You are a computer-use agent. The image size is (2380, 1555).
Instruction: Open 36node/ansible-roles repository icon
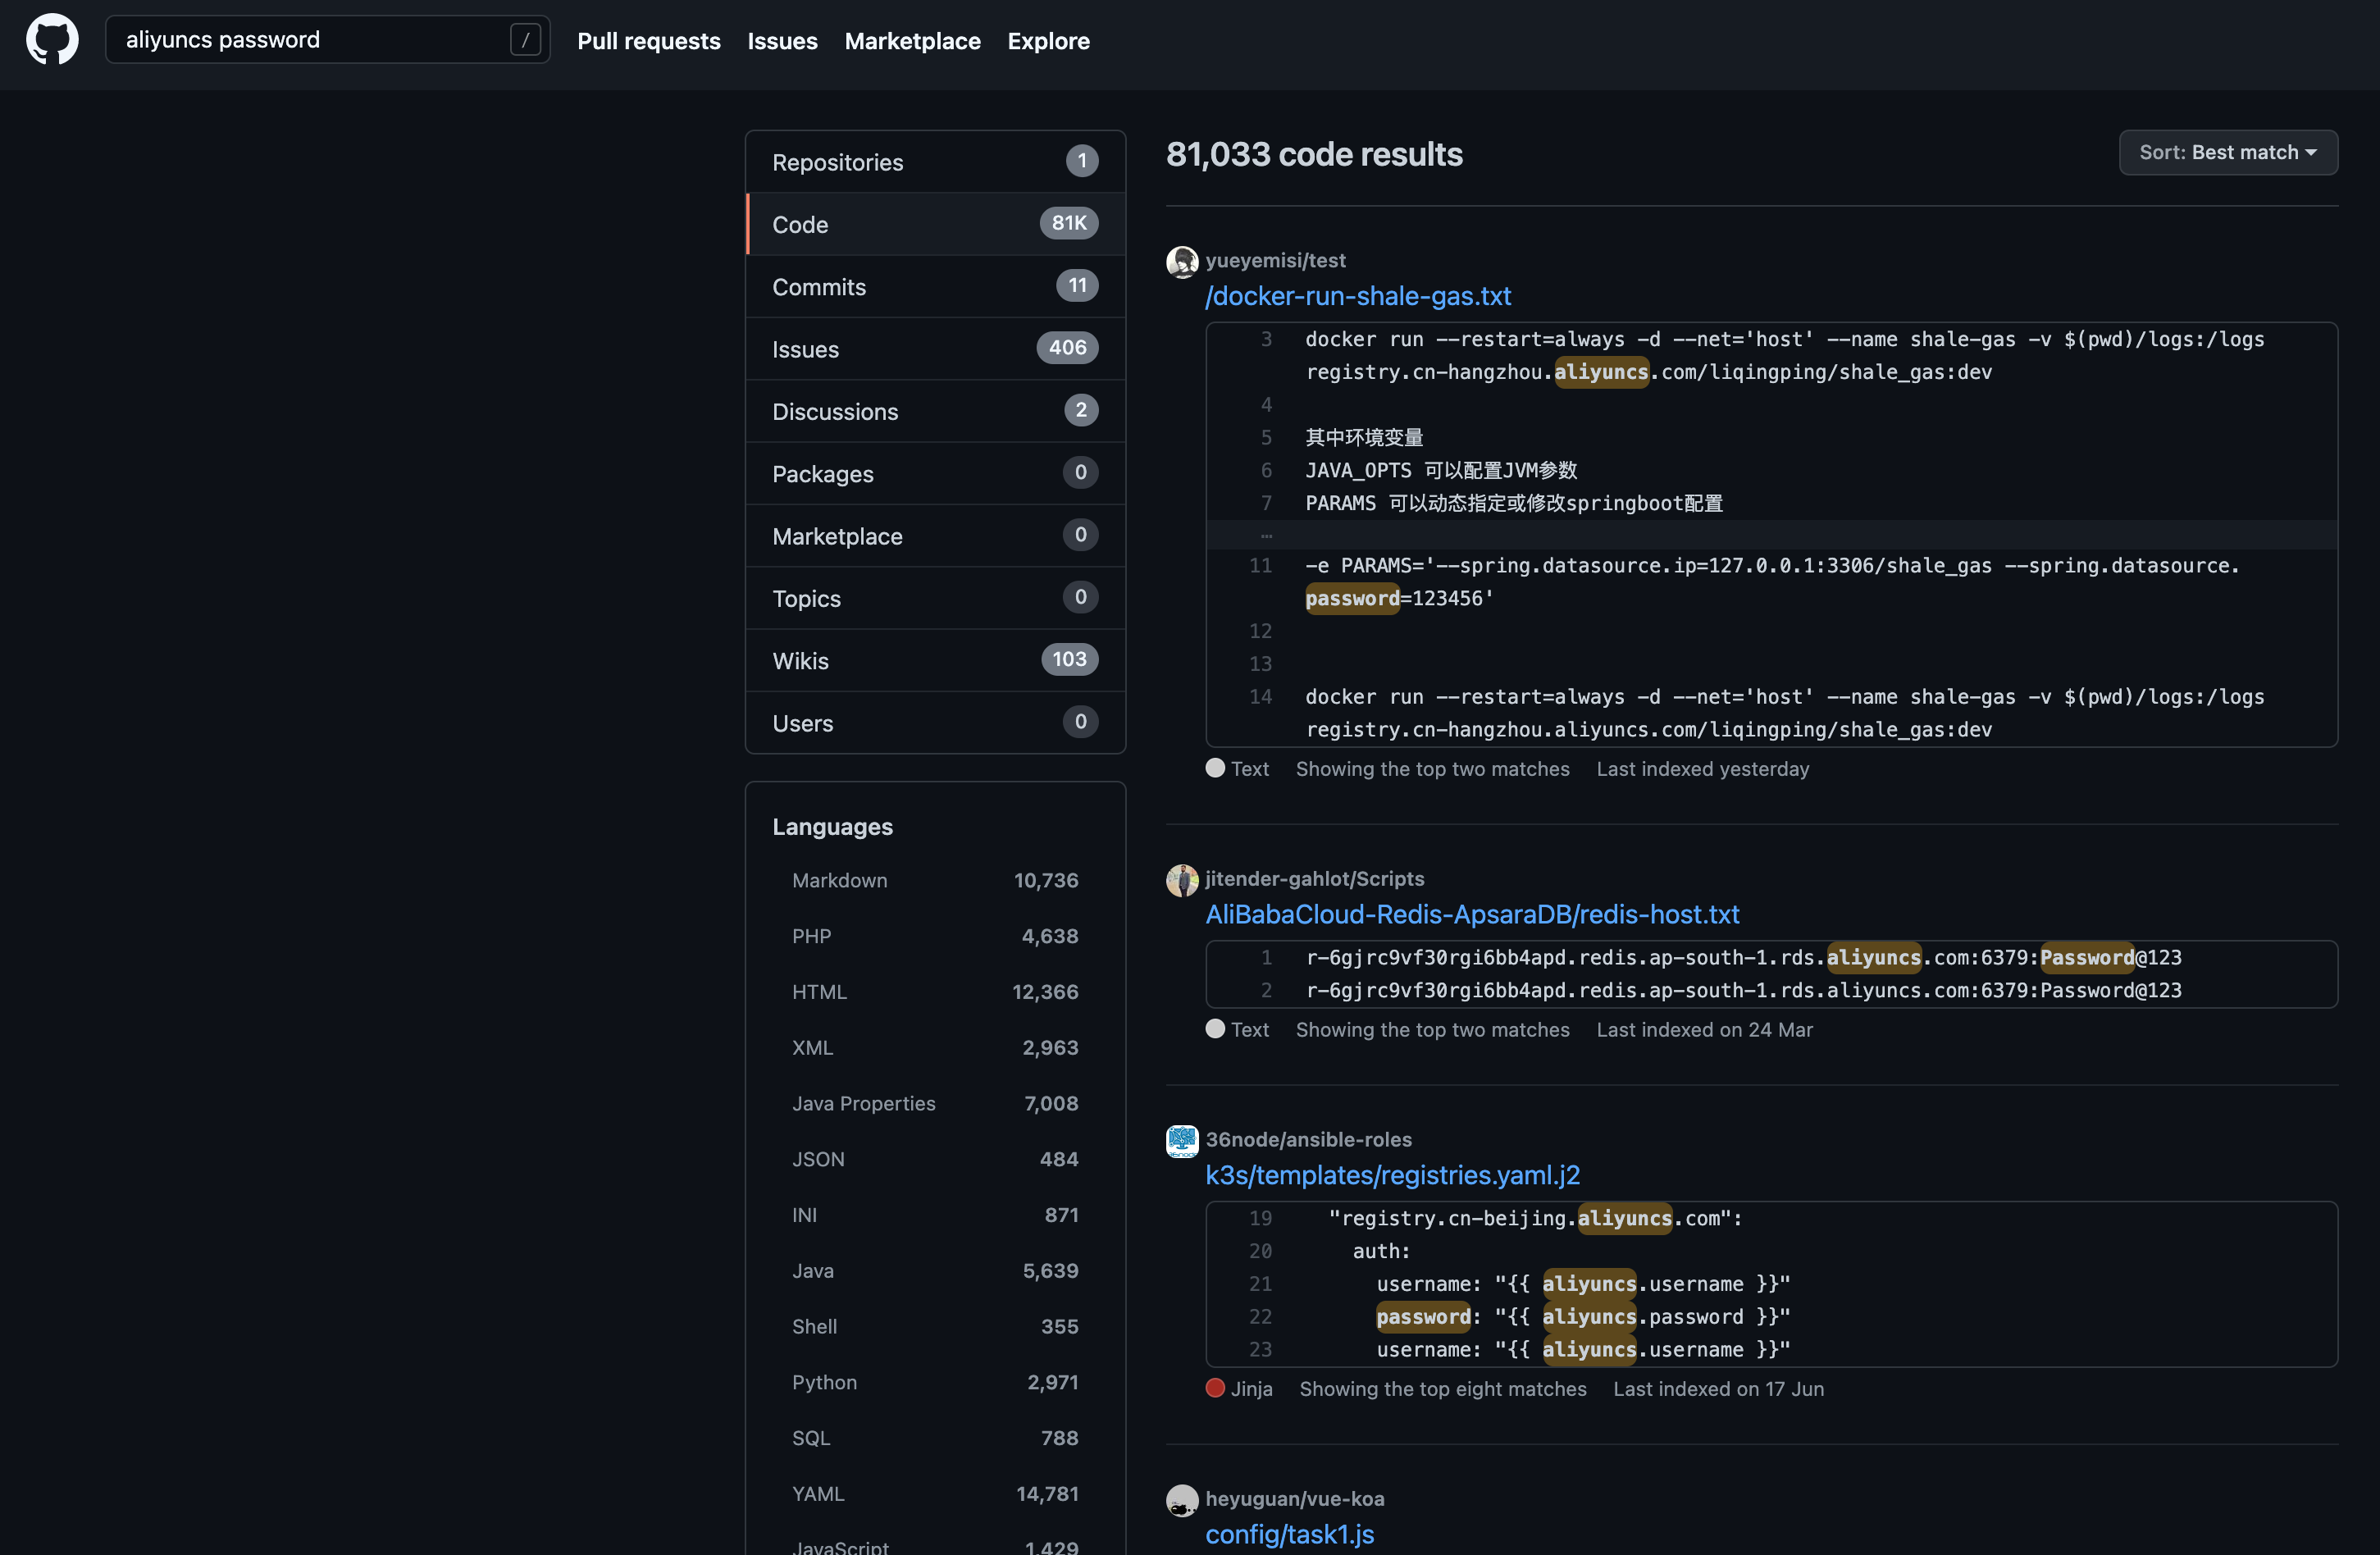(1179, 1137)
